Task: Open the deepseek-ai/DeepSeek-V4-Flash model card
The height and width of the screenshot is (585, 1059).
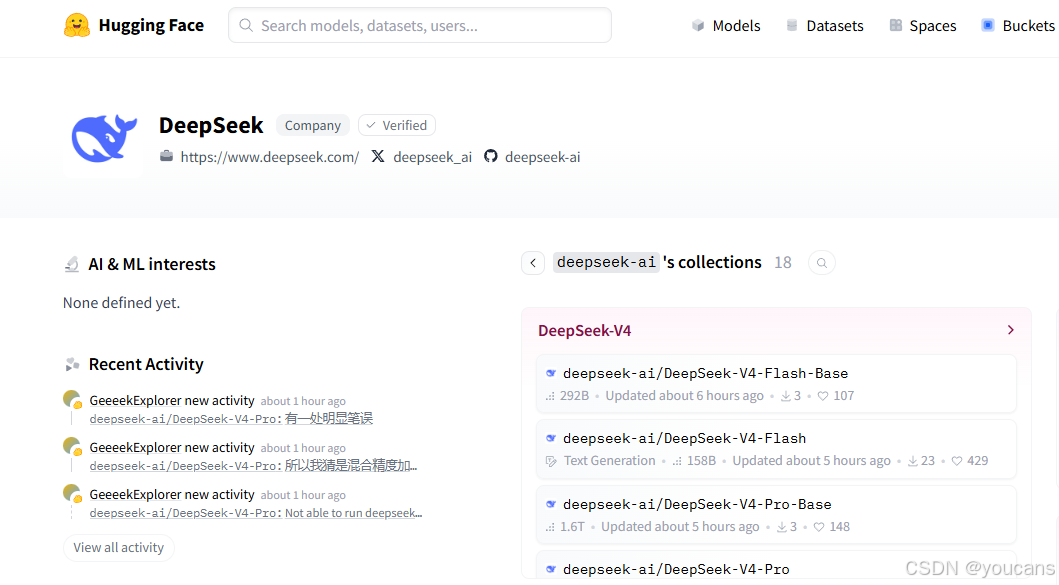Action: [x=776, y=449]
